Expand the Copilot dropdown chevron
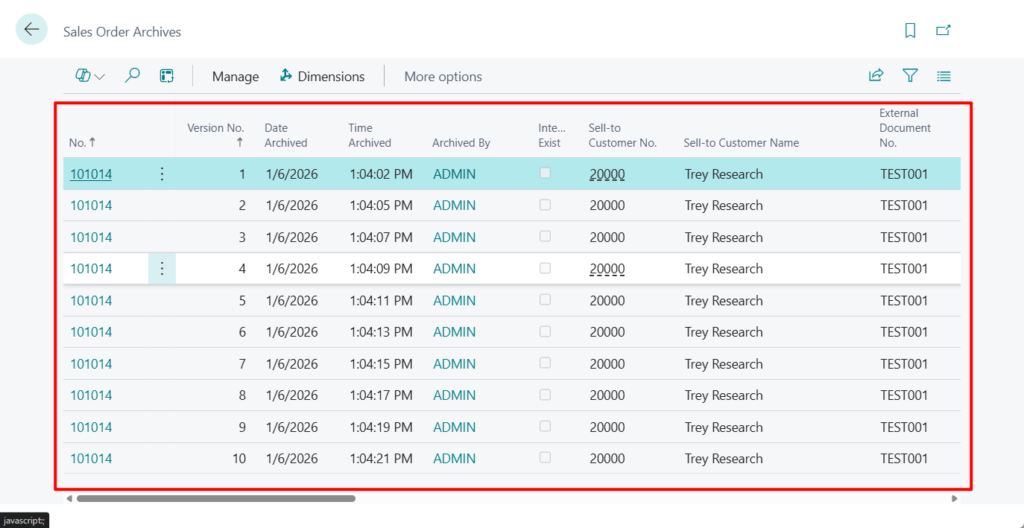Image resolution: width=1024 pixels, height=528 pixels. coord(100,77)
